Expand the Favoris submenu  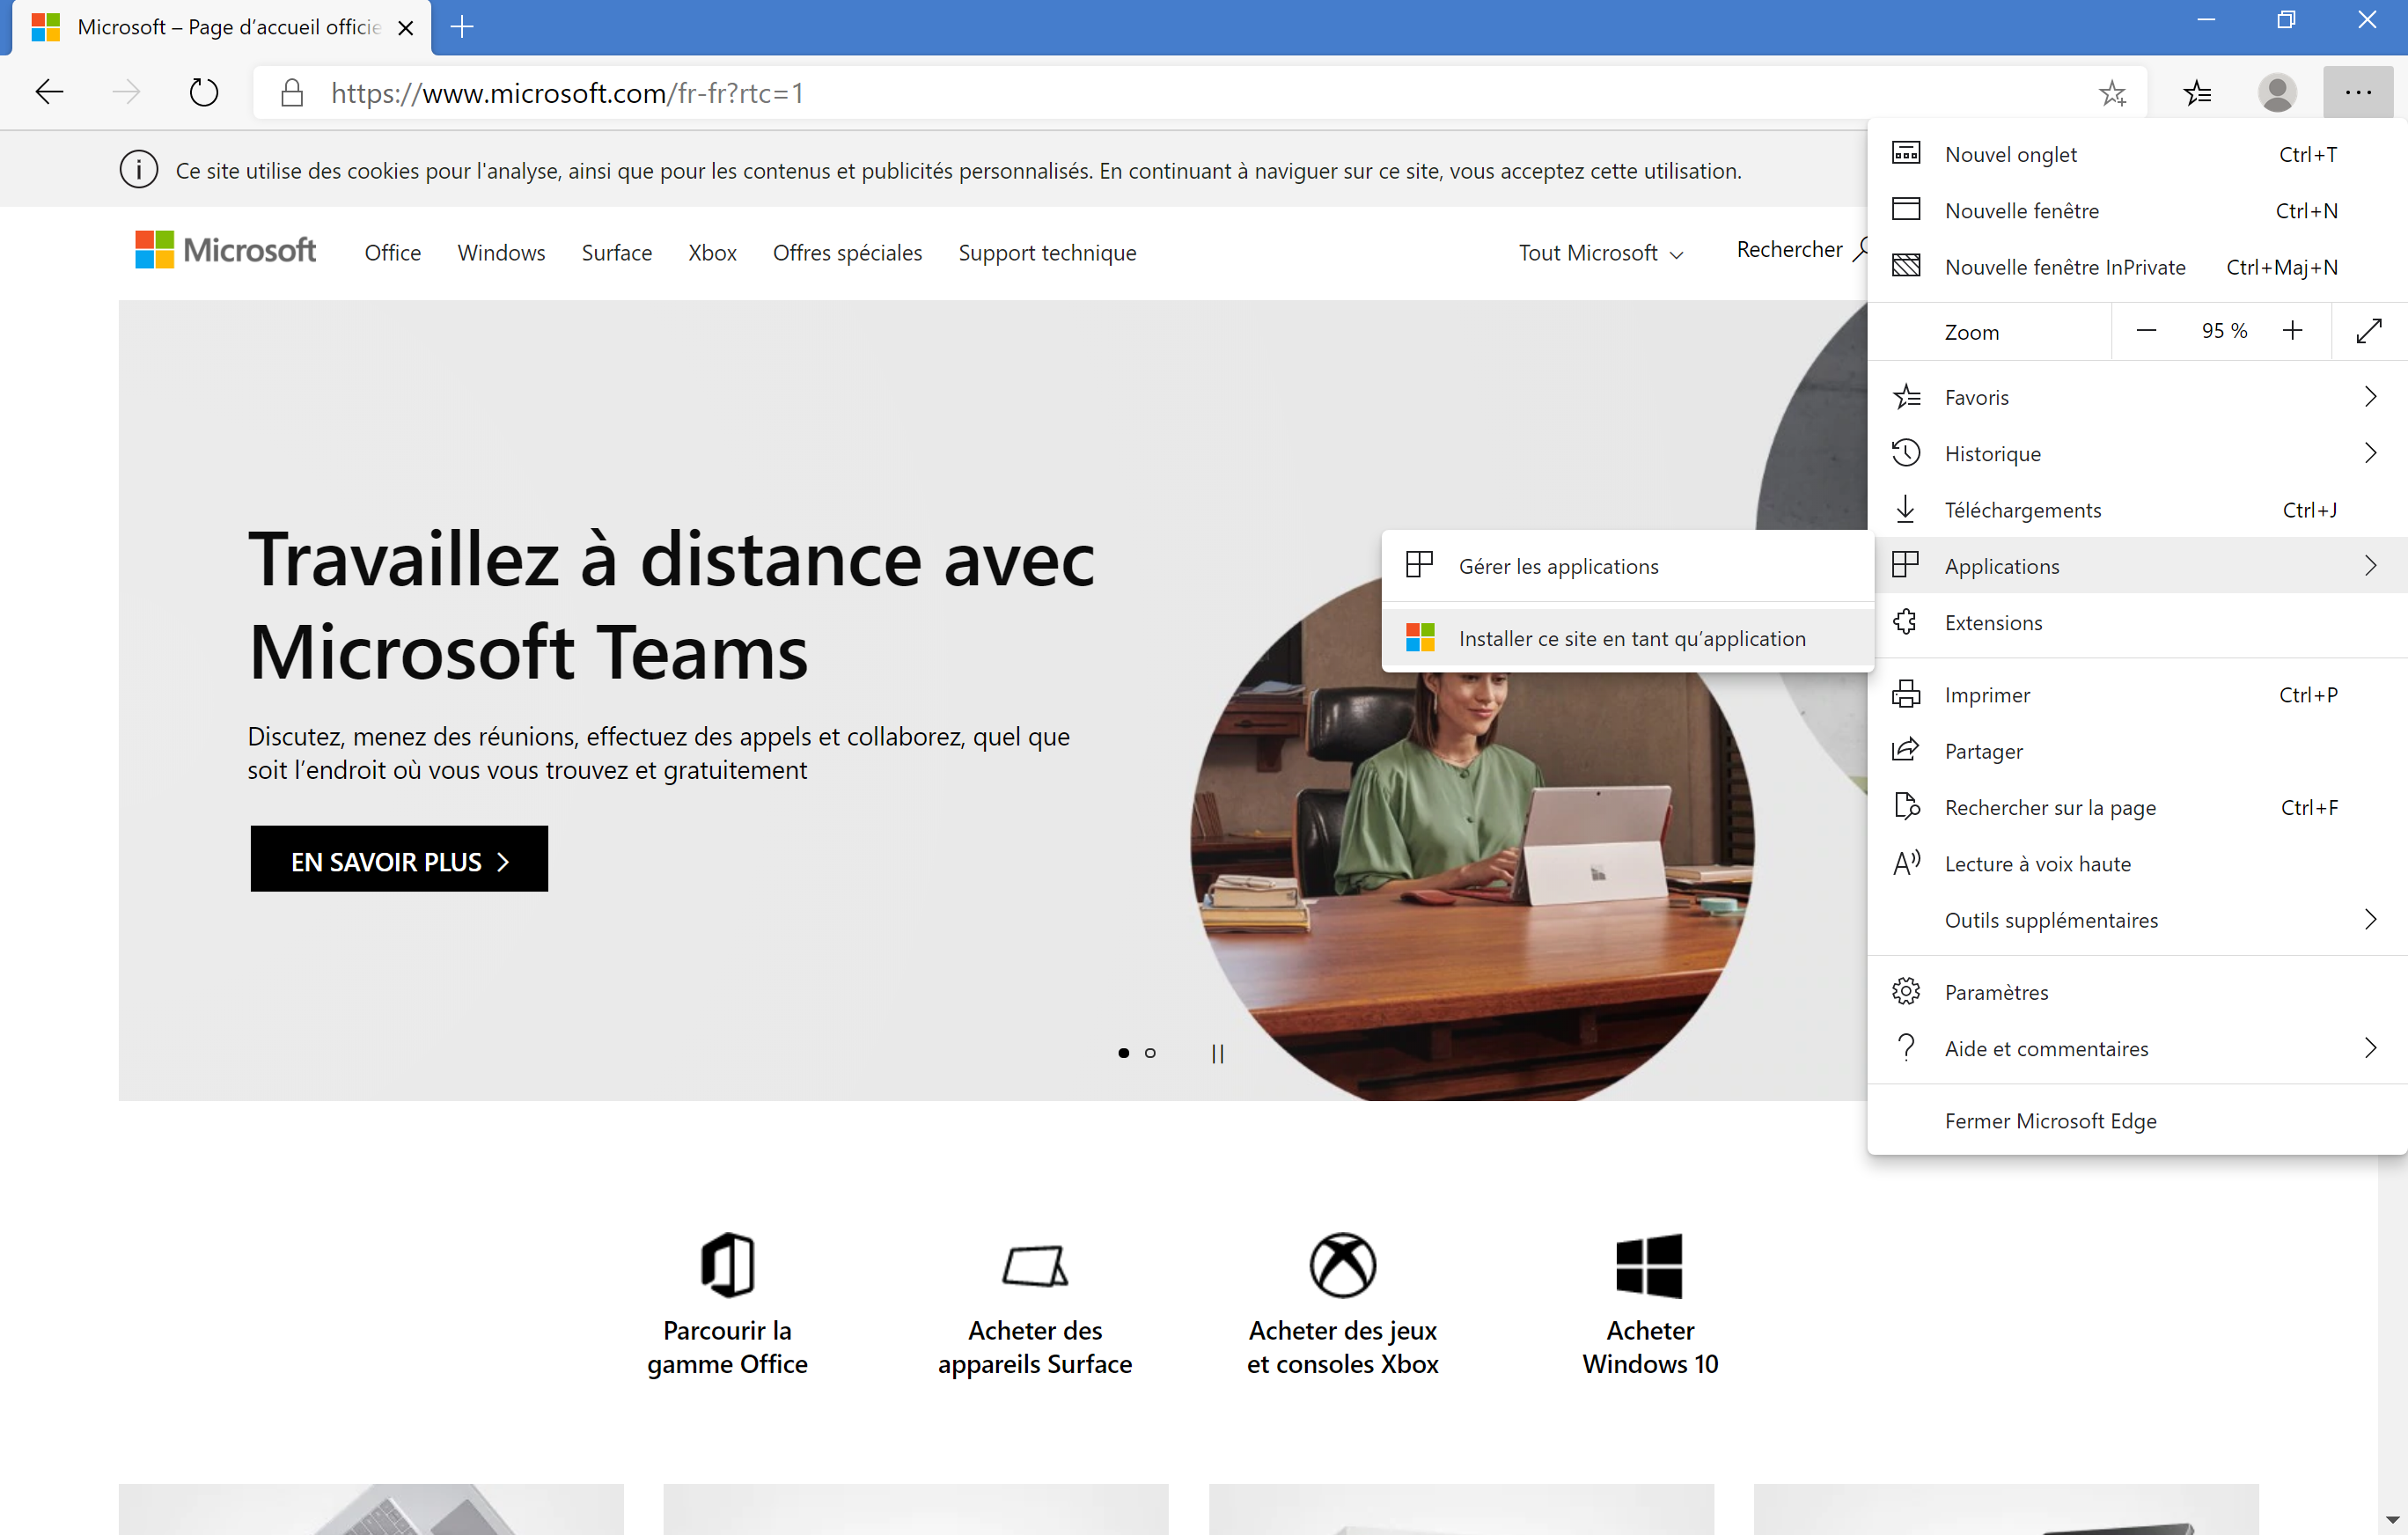2136,397
